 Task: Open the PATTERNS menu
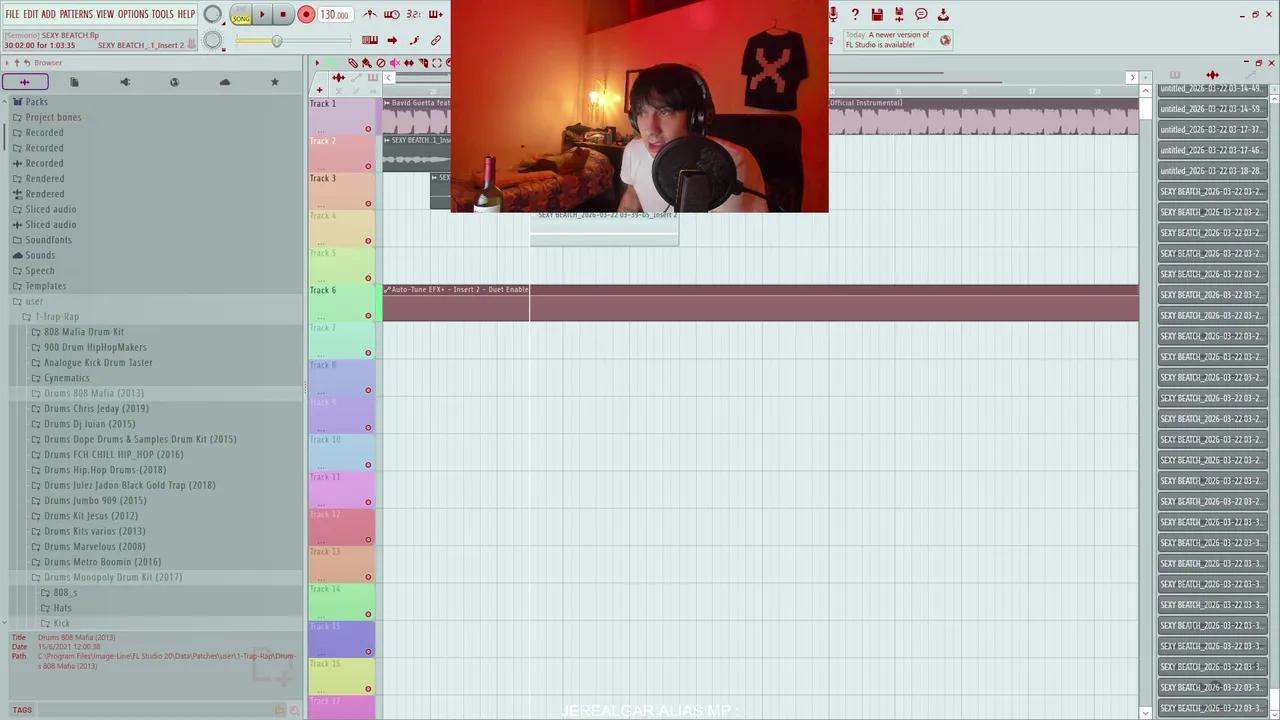pos(76,14)
